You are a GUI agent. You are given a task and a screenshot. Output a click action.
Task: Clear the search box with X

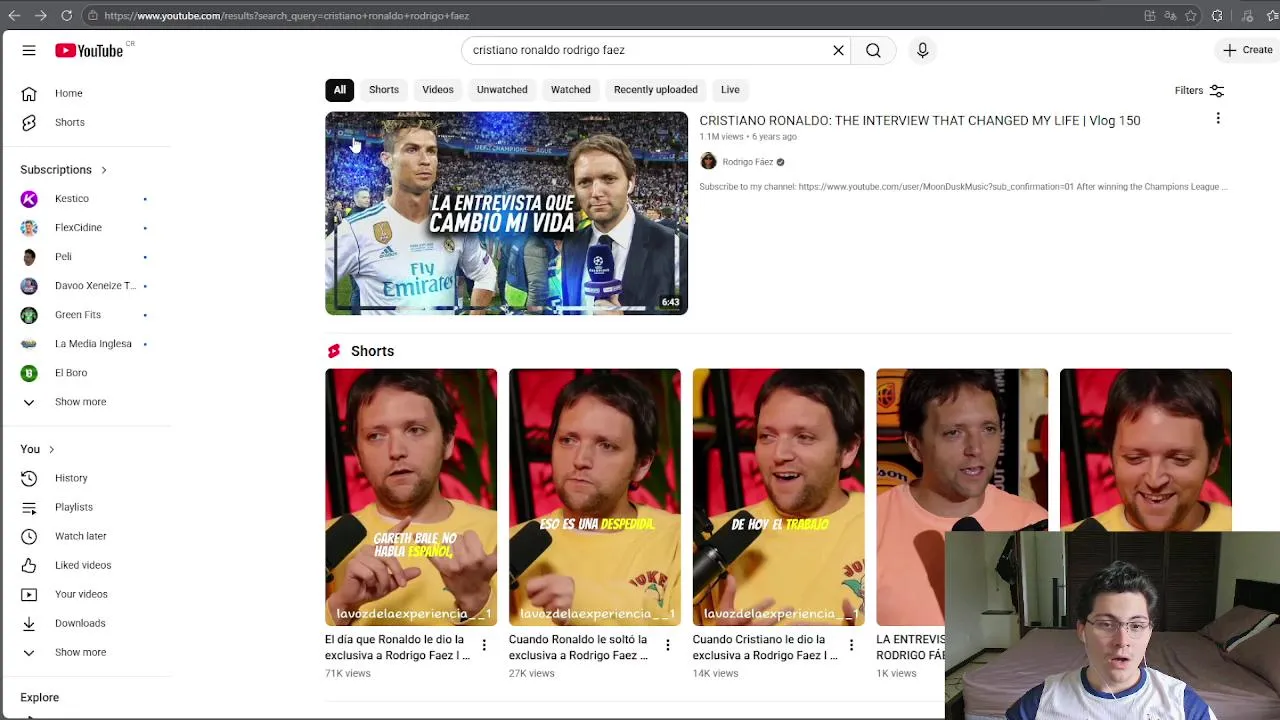pyautogui.click(x=838, y=50)
